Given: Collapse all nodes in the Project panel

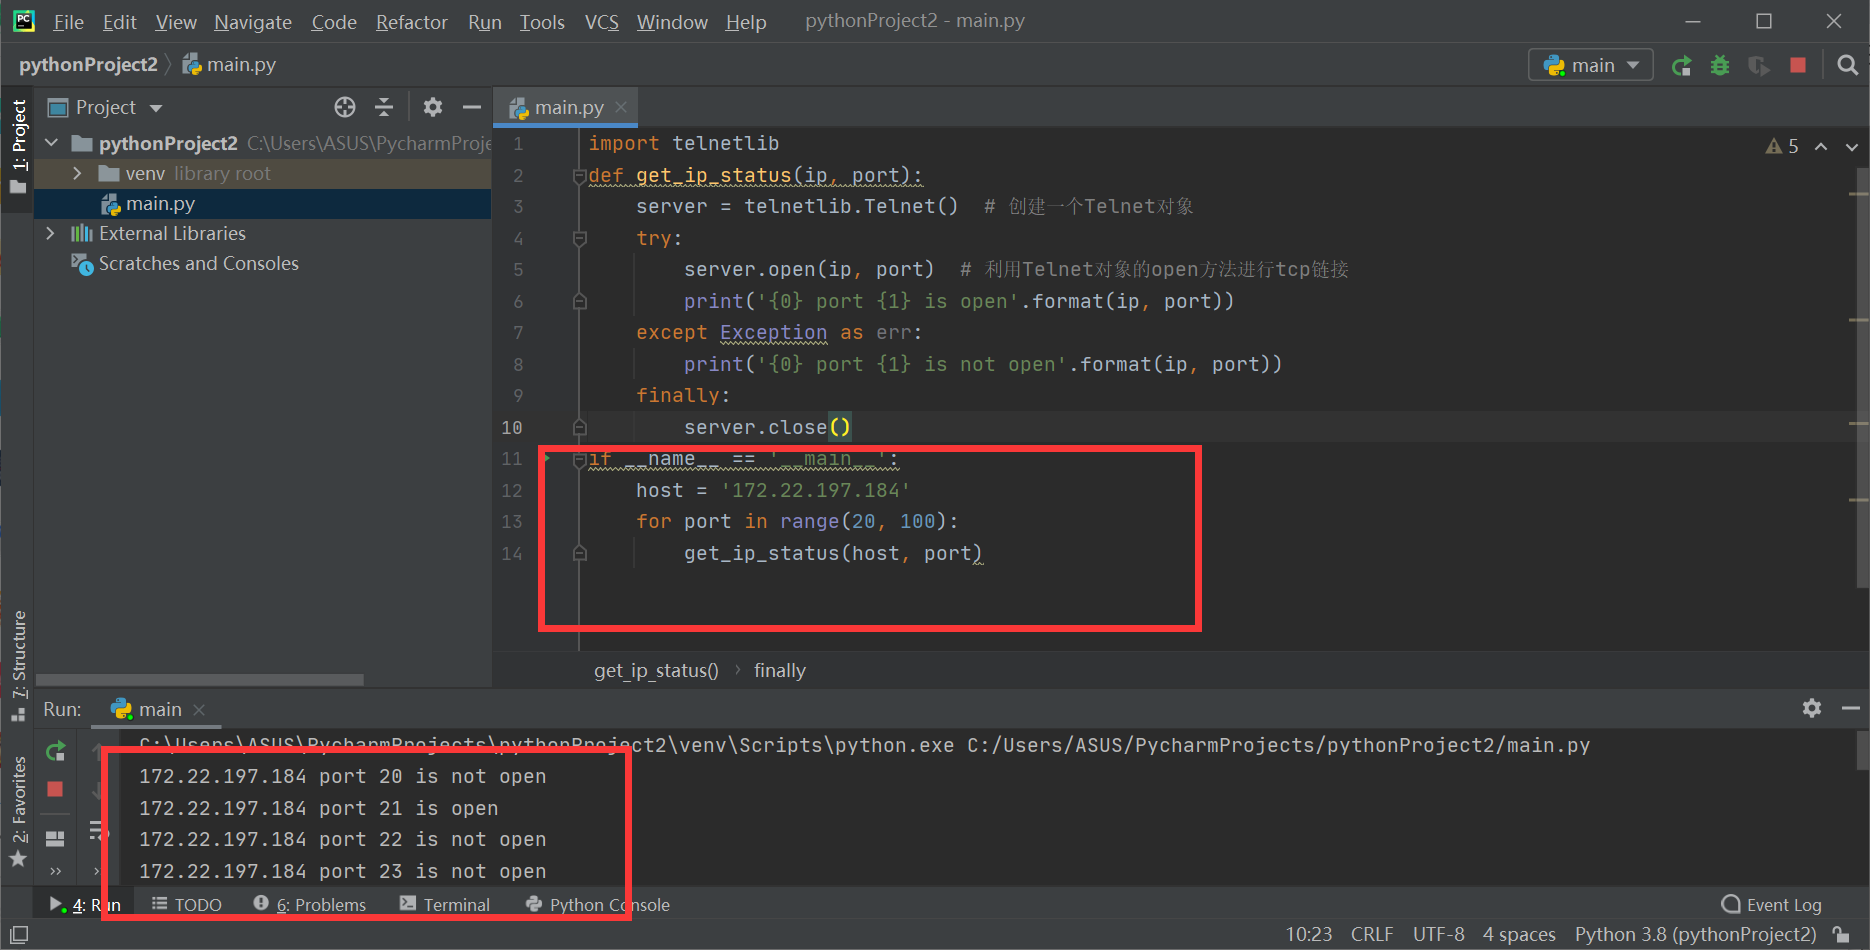Looking at the screenshot, I should (384, 107).
